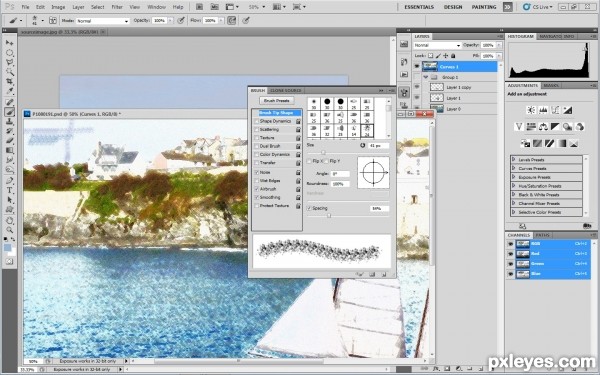Enable the Shape Dynamics checkbox
The image size is (600, 375).
coord(257,121)
